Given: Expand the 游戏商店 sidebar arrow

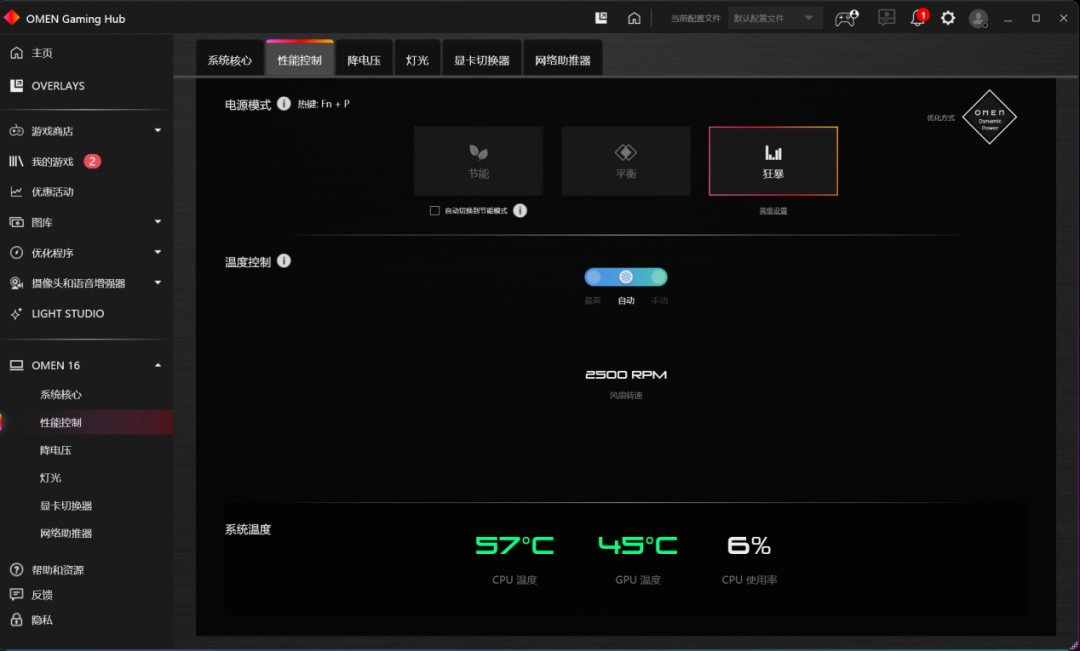Looking at the screenshot, I should [158, 130].
